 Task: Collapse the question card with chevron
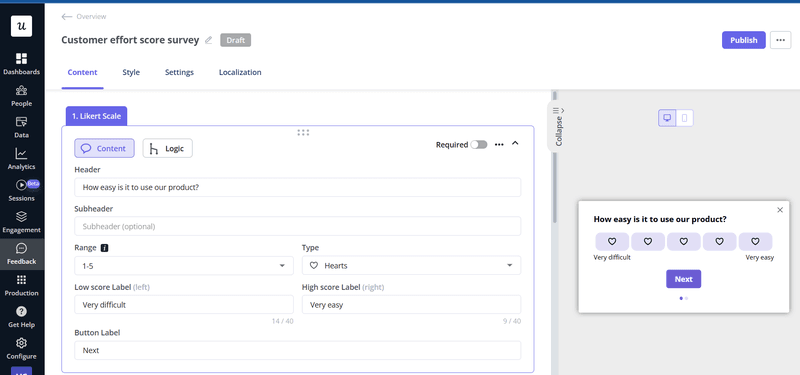pyautogui.click(x=515, y=144)
